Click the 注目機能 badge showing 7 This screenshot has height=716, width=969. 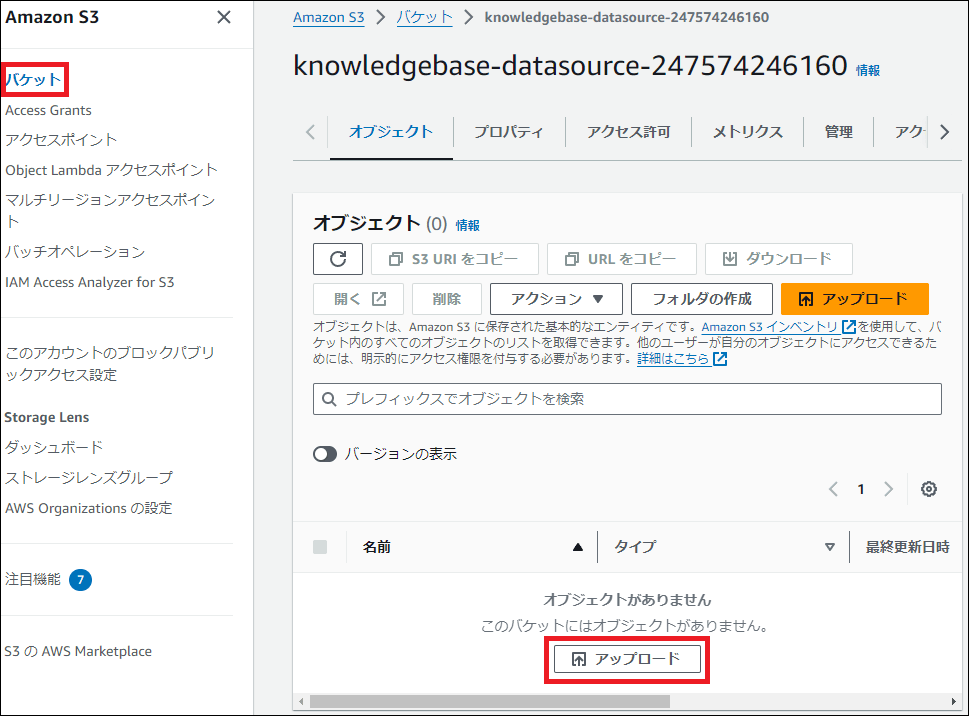click(80, 579)
